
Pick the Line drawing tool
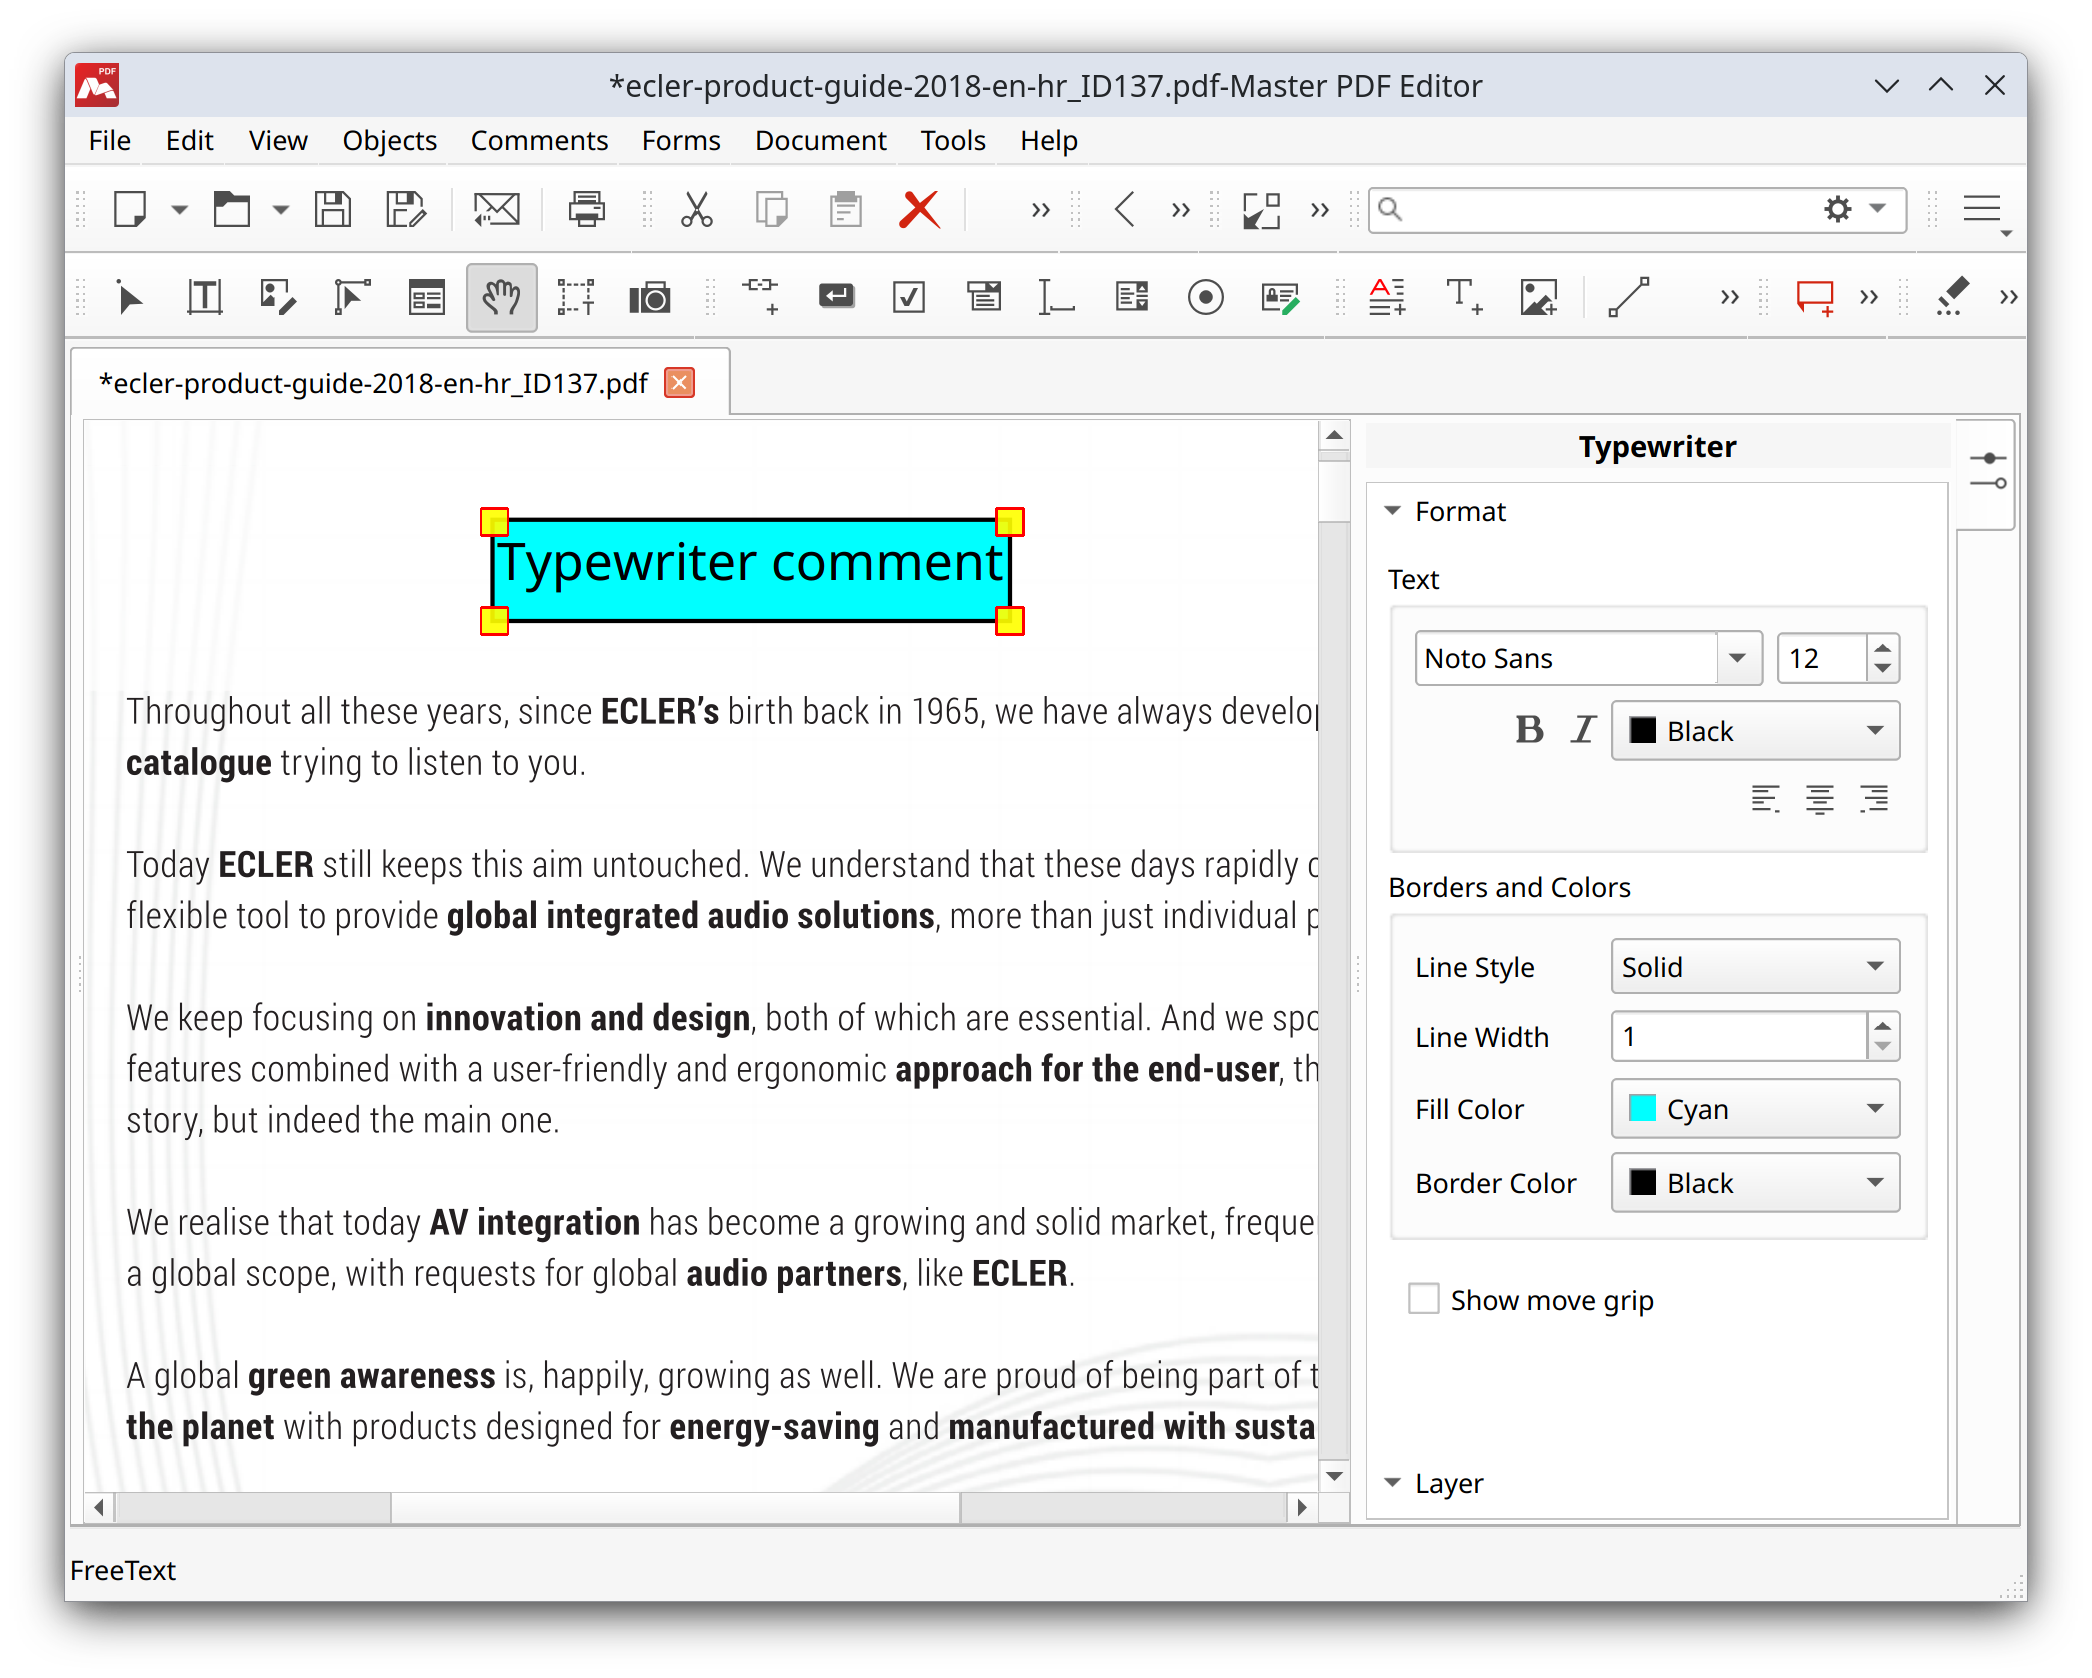pyautogui.click(x=1629, y=296)
